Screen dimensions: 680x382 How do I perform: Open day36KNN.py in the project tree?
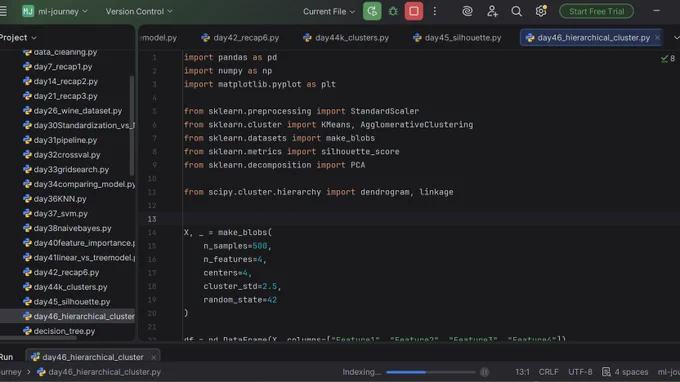point(60,199)
